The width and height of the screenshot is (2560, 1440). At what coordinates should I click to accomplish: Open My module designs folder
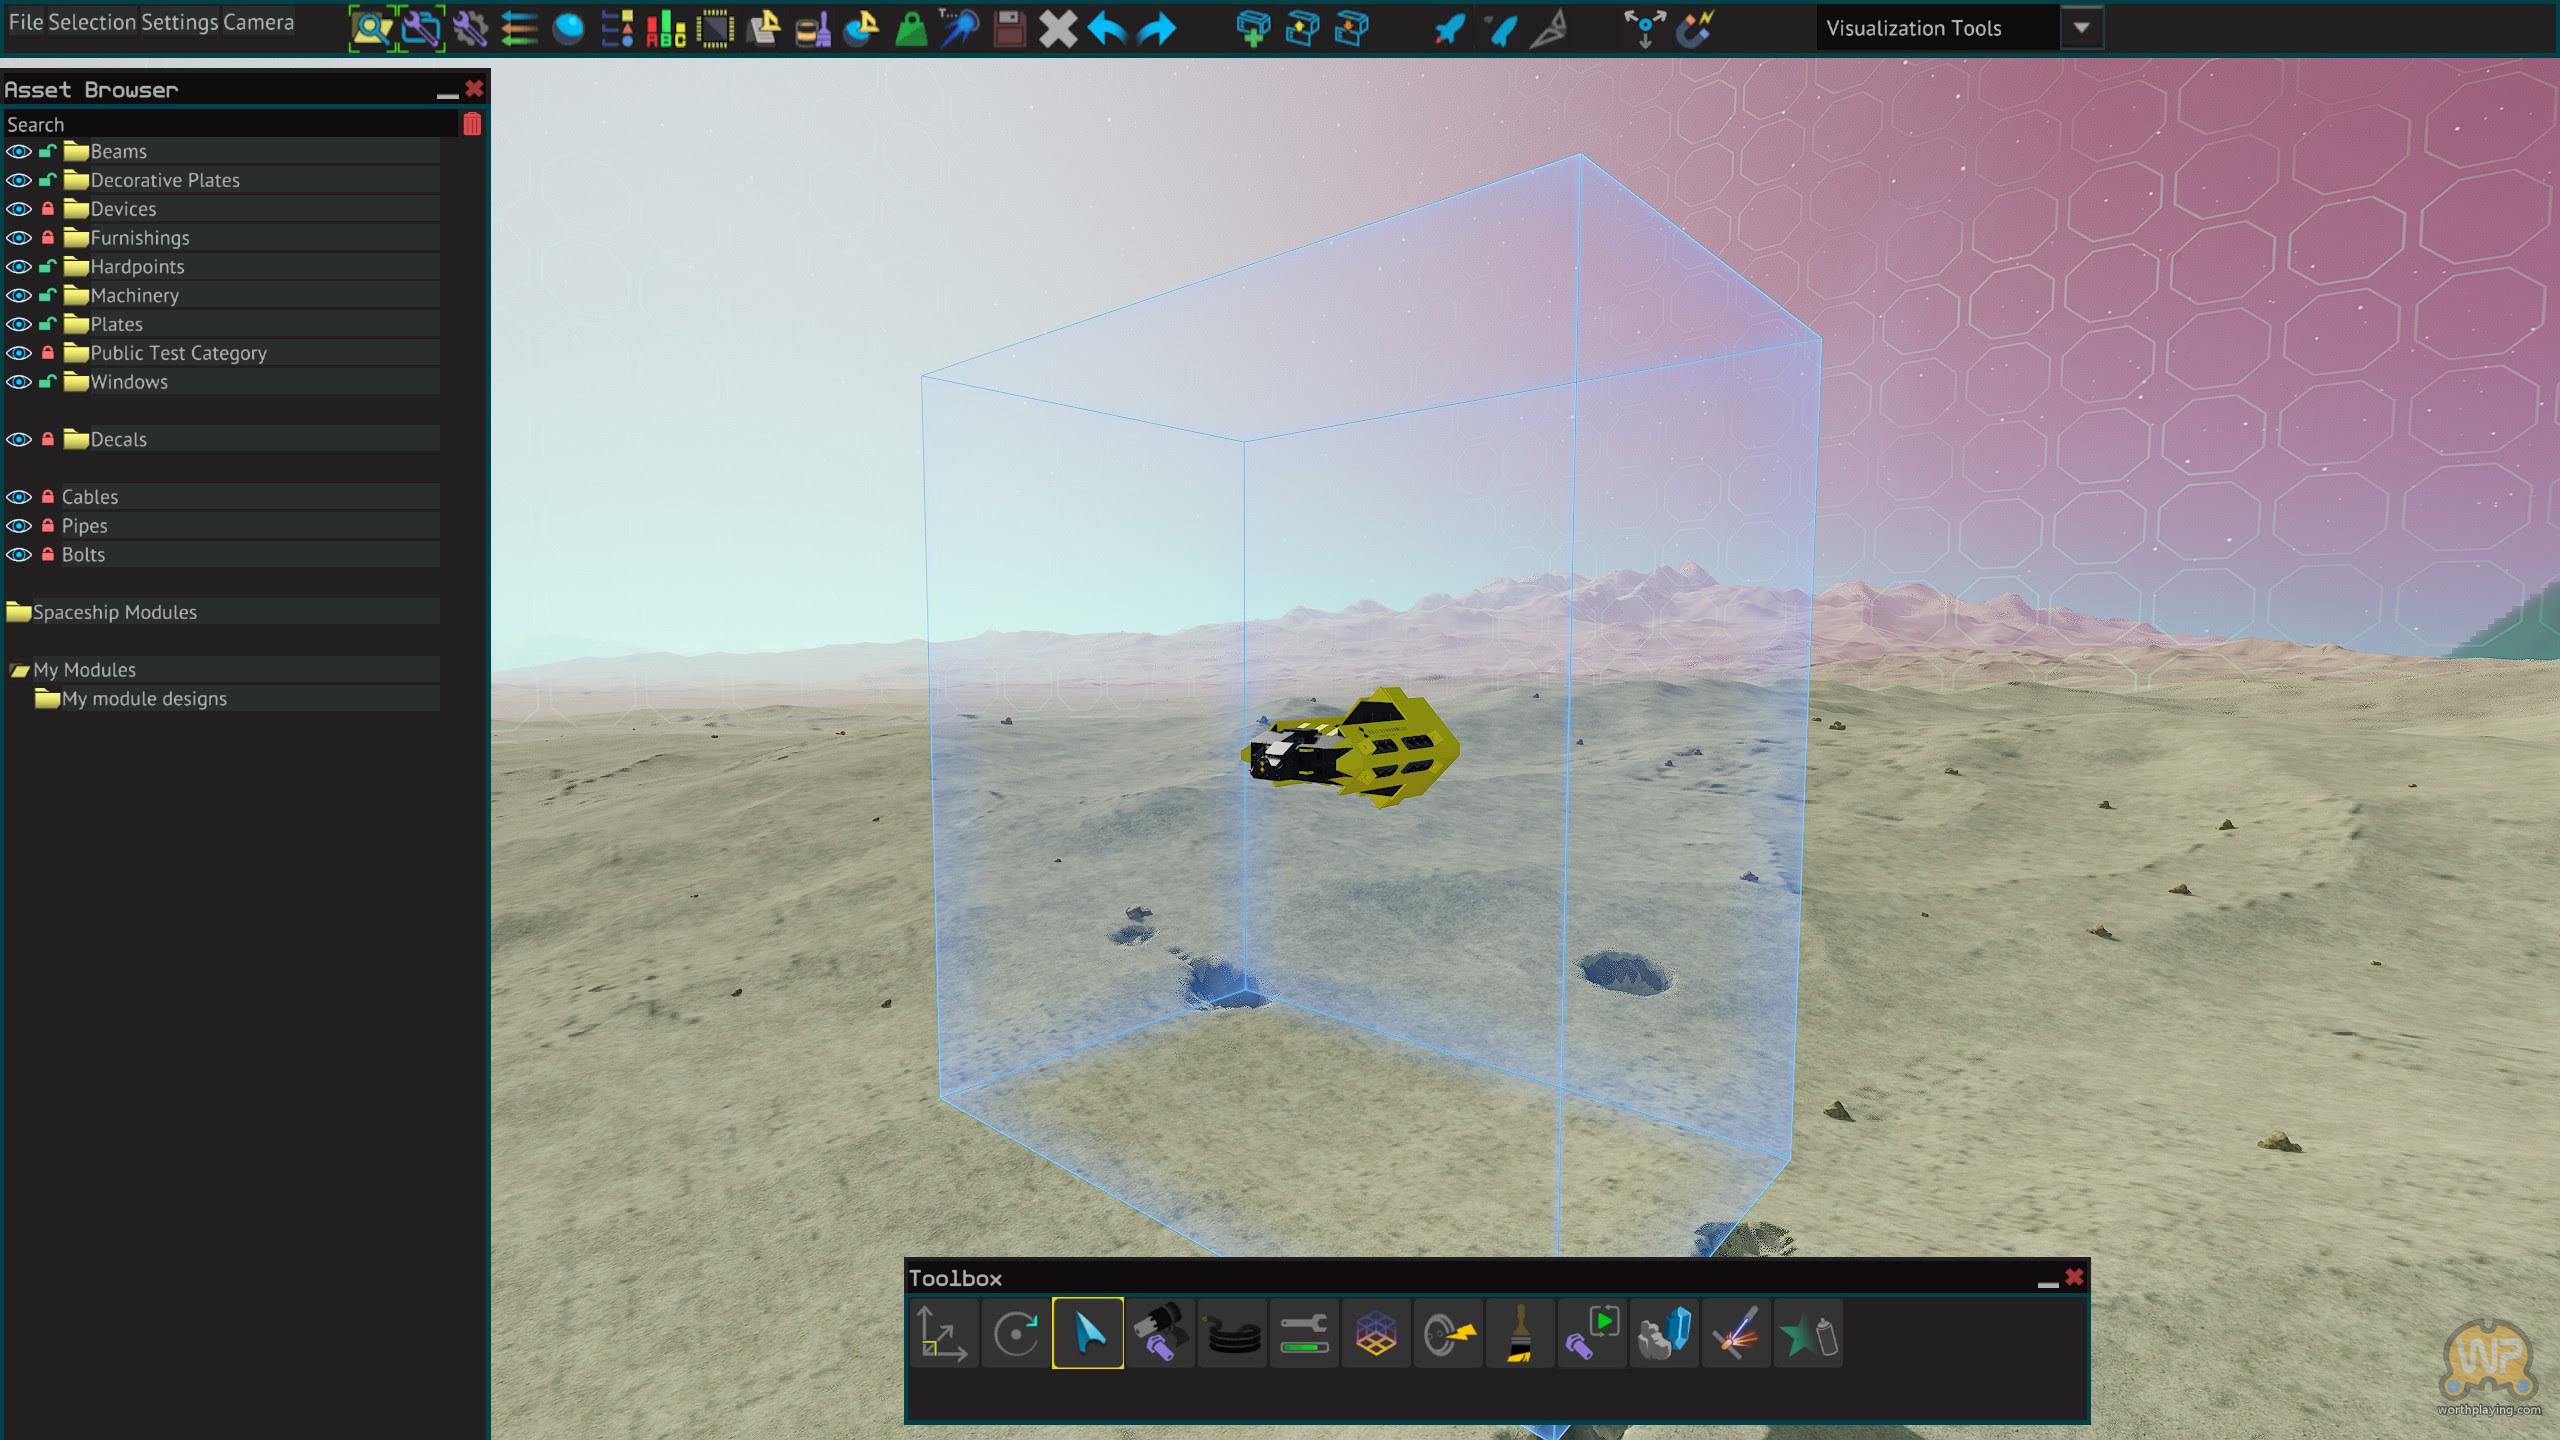[x=144, y=699]
